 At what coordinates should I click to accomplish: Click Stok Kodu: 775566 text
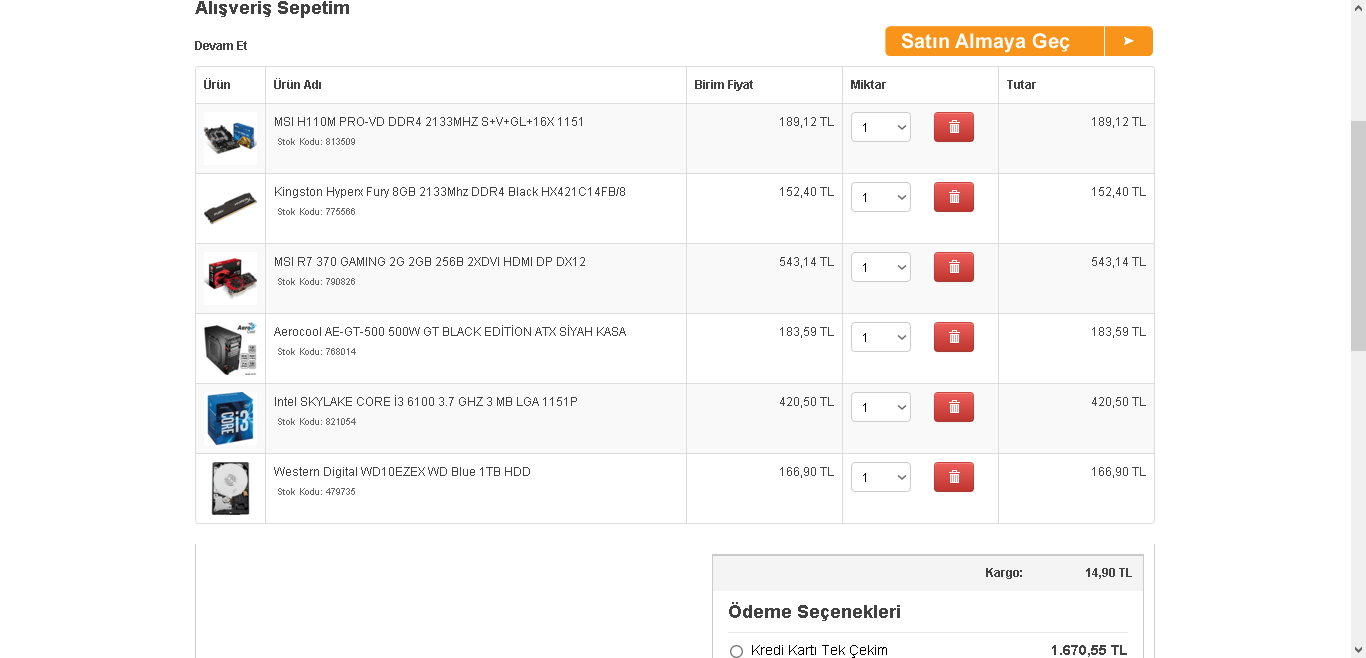316,212
